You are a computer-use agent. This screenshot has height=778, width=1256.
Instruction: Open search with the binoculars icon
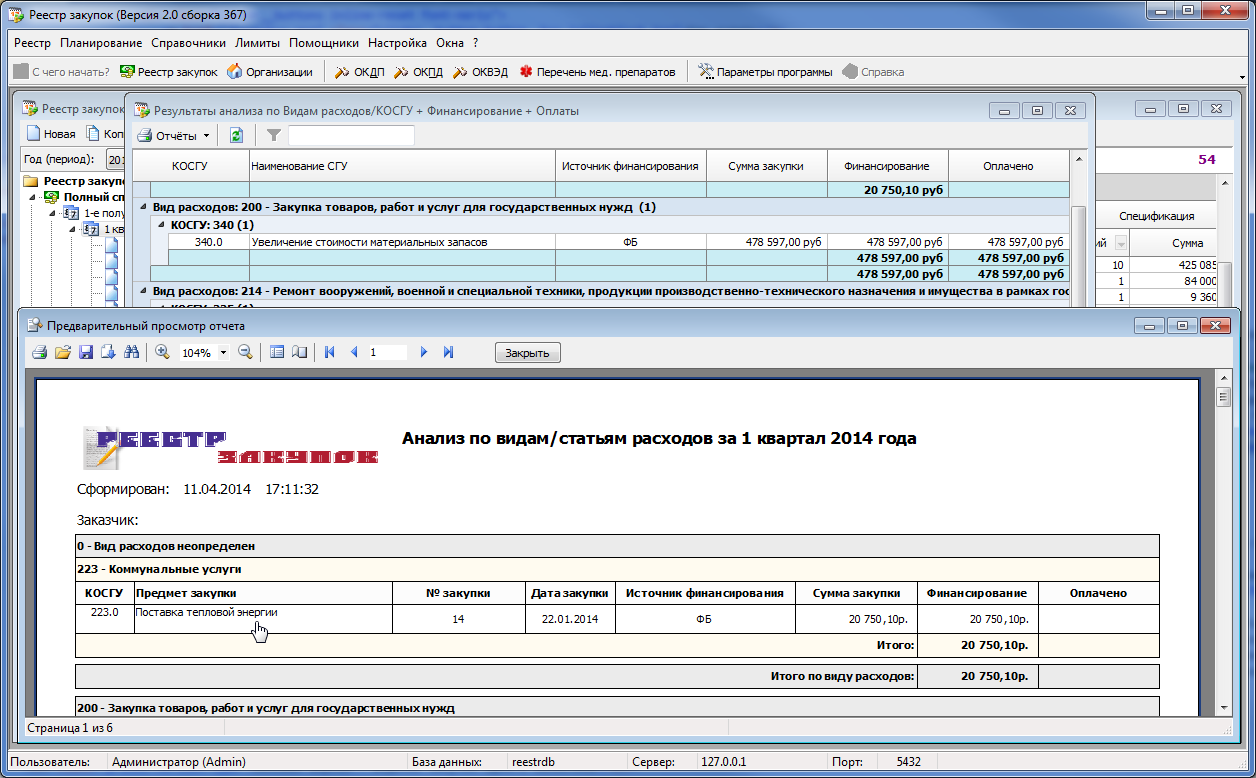point(130,352)
